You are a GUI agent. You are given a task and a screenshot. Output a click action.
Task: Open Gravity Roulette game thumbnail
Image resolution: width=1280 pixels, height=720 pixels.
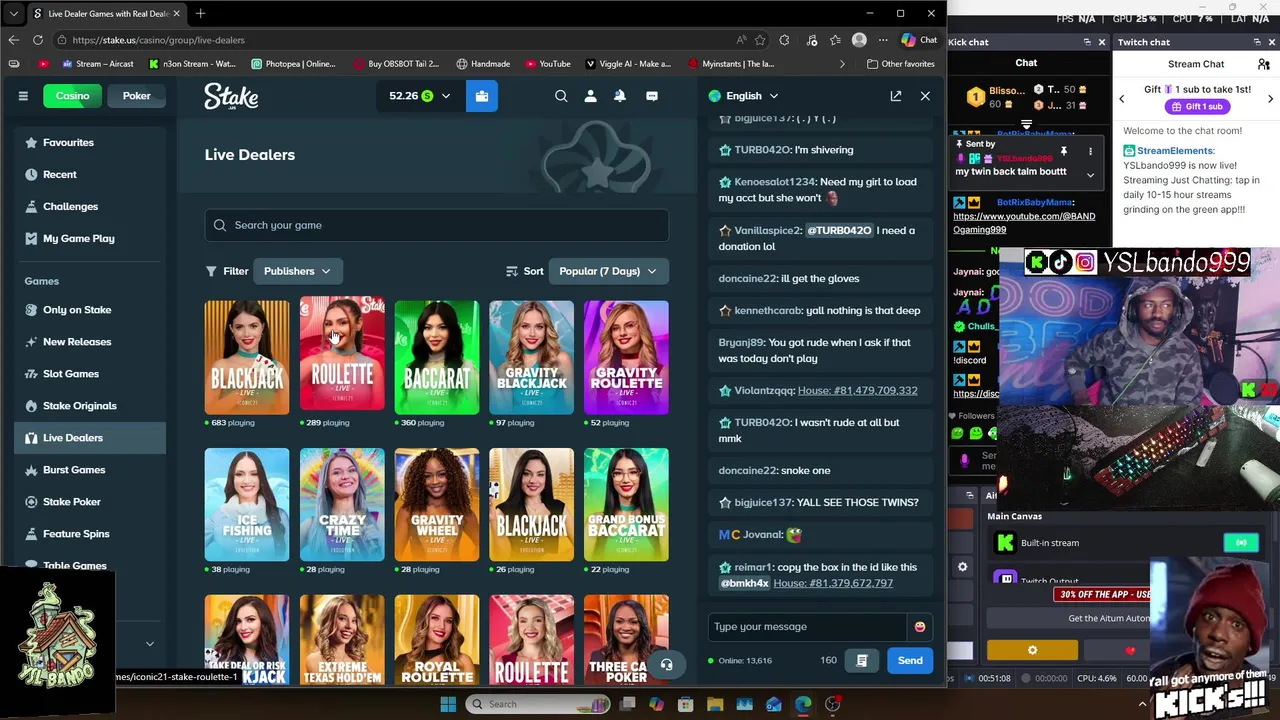626,357
